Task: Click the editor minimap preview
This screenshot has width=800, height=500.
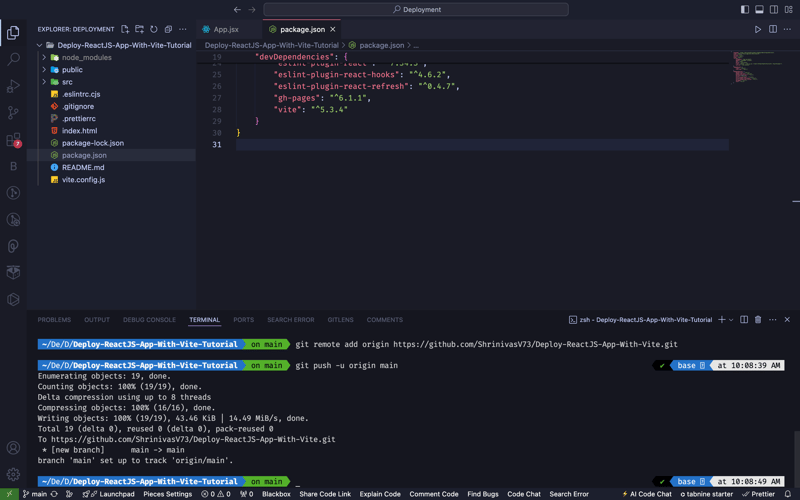Action: (x=758, y=66)
